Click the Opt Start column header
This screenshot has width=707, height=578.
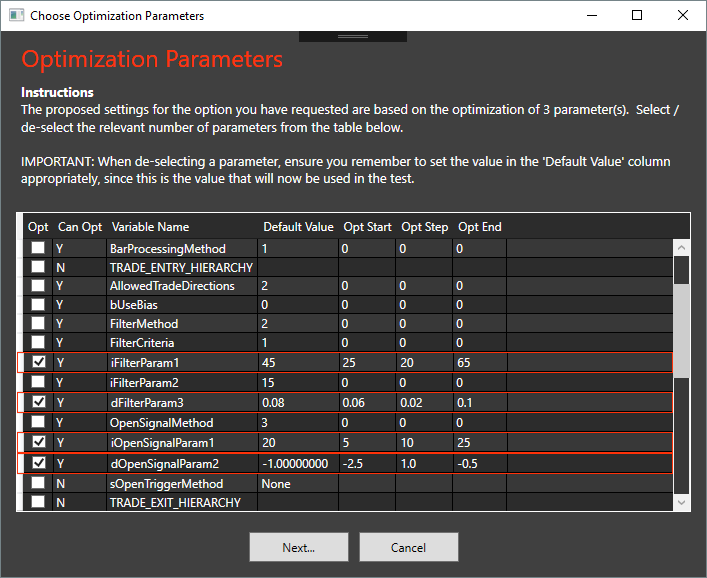(x=367, y=227)
